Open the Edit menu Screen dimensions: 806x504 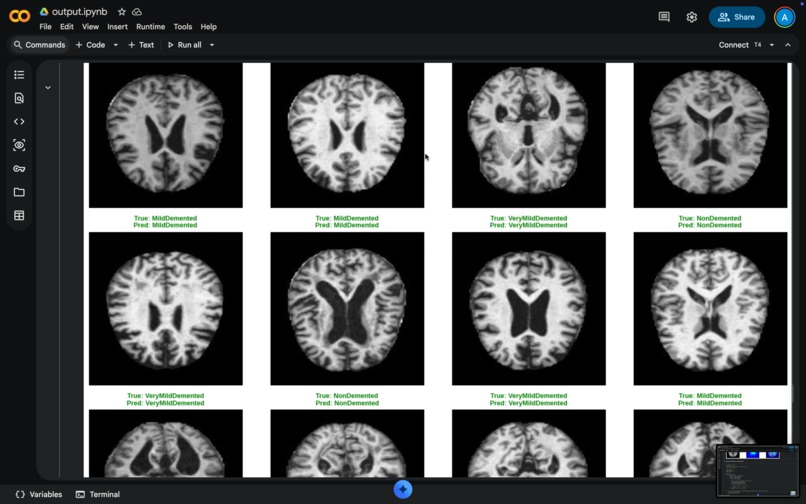67,27
